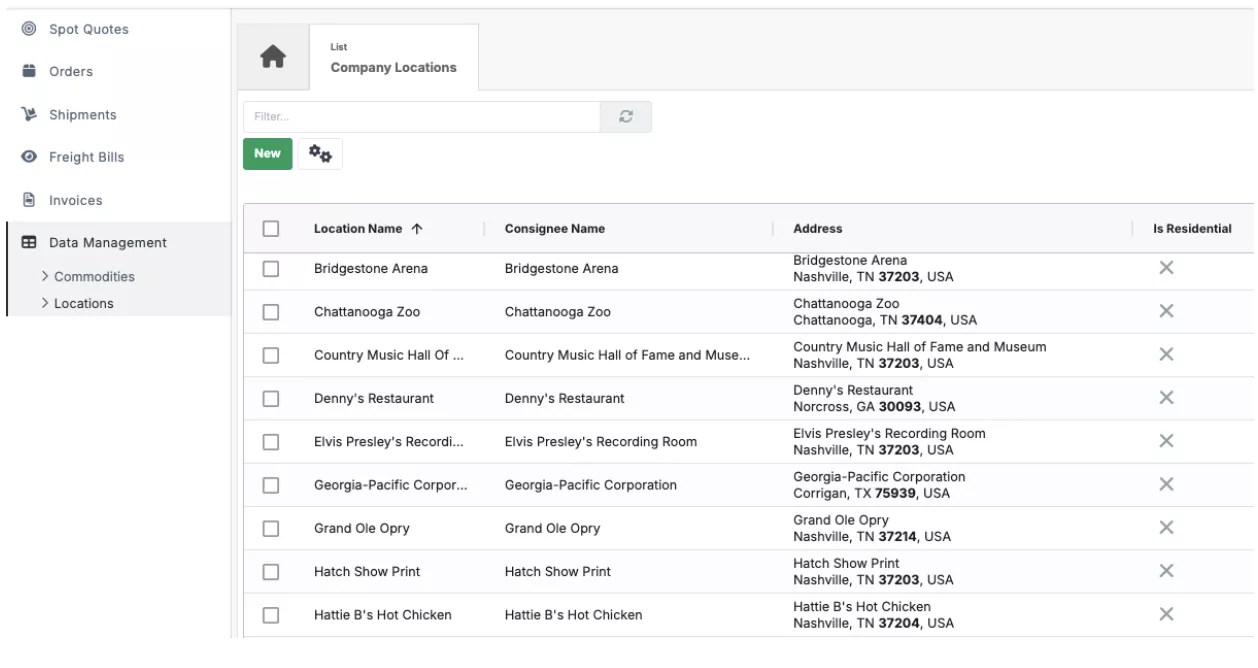Screen dimensions: 1258x668
Task: Click 'Denny's Restaurant' location name cell
Action: pos(374,398)
